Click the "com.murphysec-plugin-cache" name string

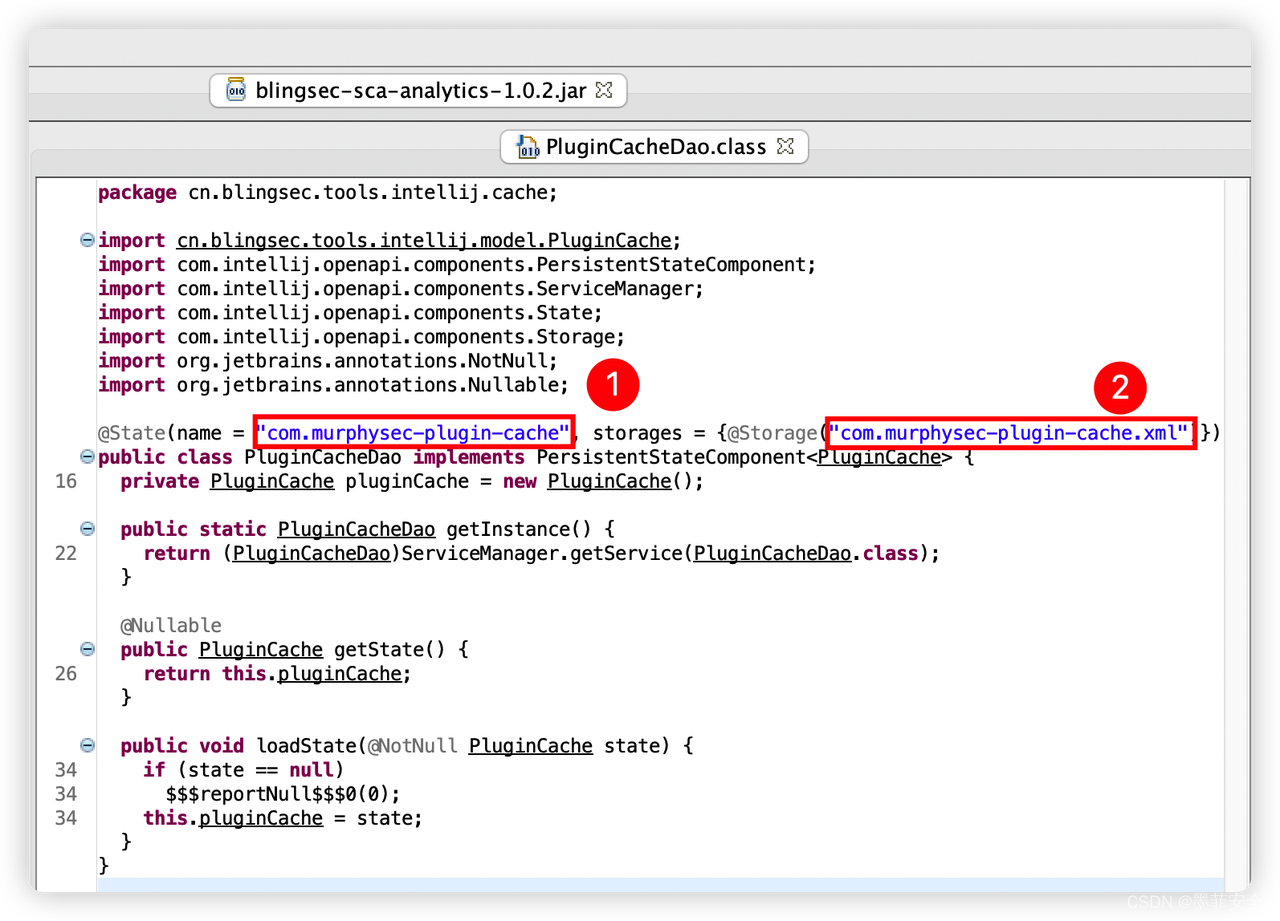(413, 433)
